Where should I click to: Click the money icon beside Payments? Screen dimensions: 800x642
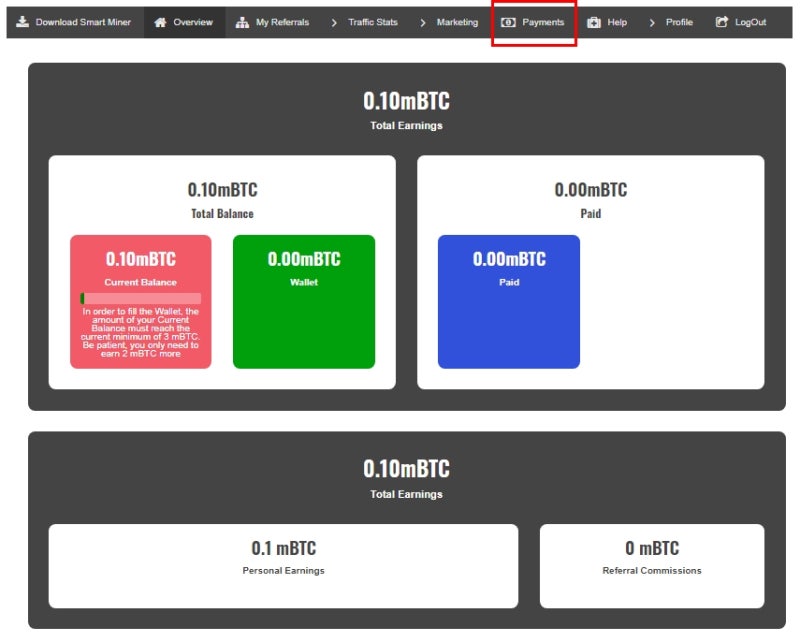[508, 22]
